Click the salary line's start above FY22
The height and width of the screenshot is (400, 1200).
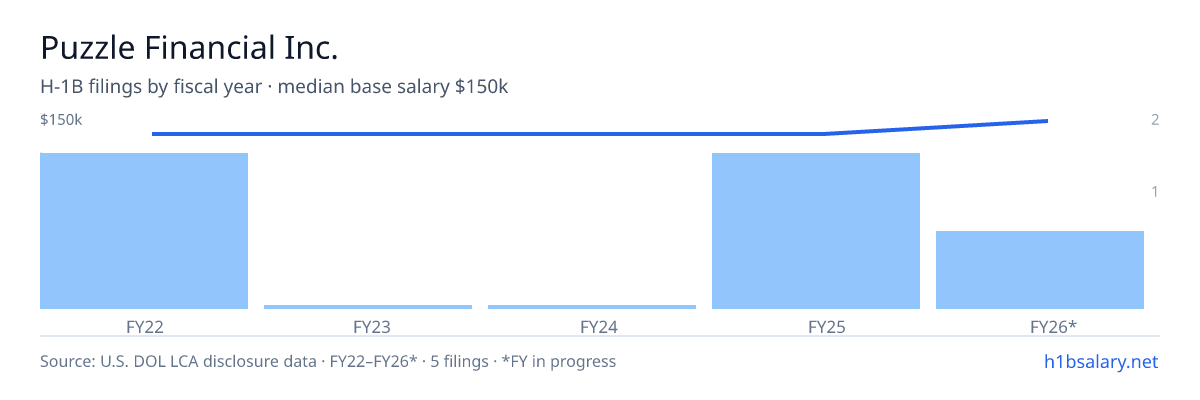[153, 134]
